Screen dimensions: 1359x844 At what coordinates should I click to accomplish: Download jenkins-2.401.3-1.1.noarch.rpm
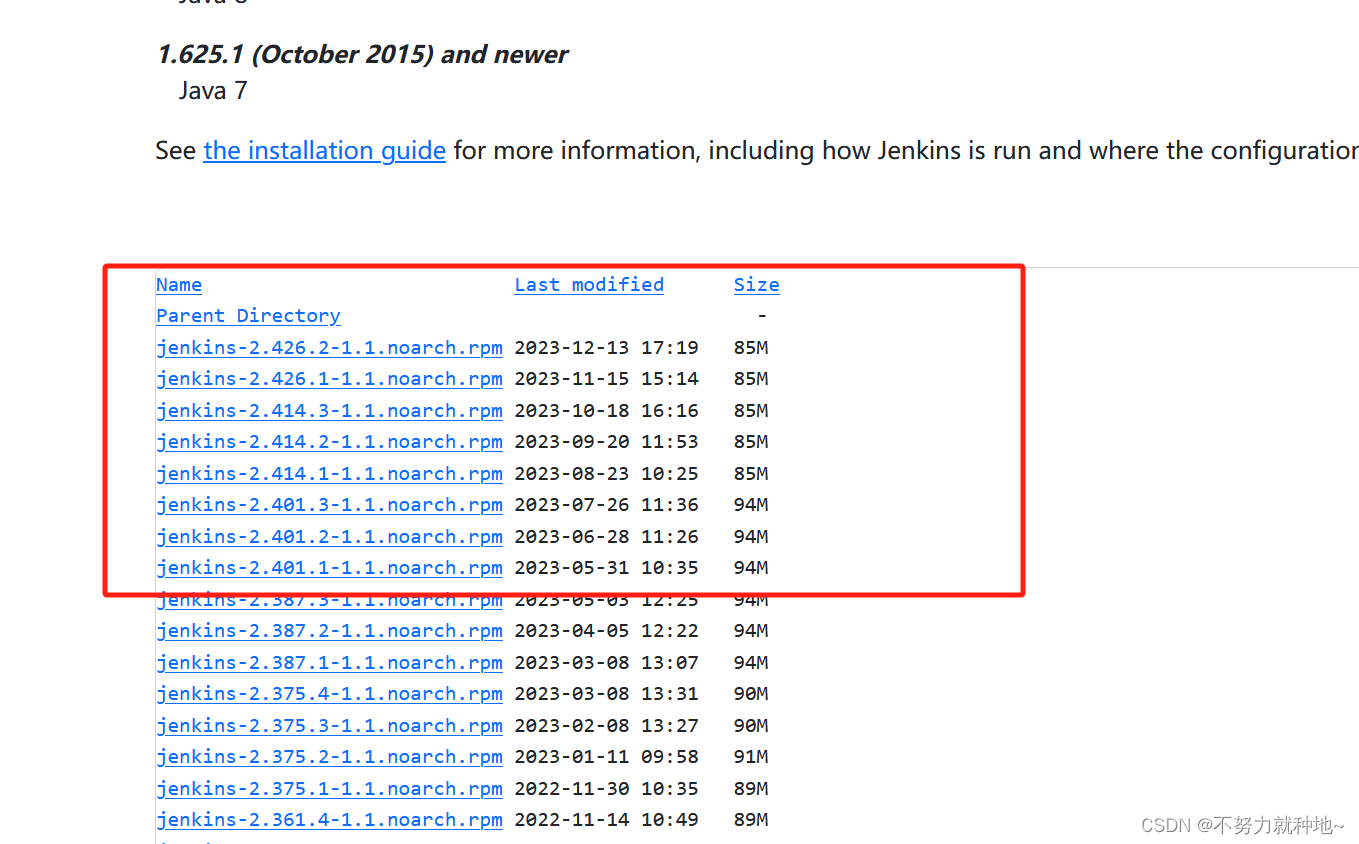click(329, 505)
